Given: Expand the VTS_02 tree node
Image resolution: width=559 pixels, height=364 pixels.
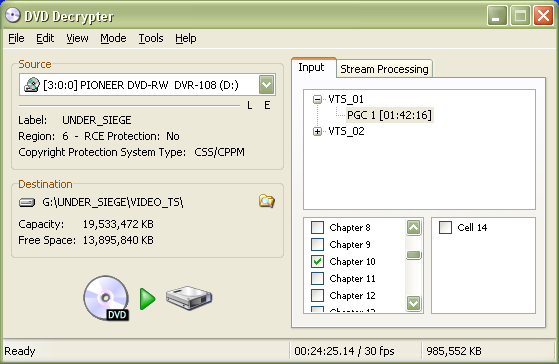Looking at the screenshot, I should (317, 132).
